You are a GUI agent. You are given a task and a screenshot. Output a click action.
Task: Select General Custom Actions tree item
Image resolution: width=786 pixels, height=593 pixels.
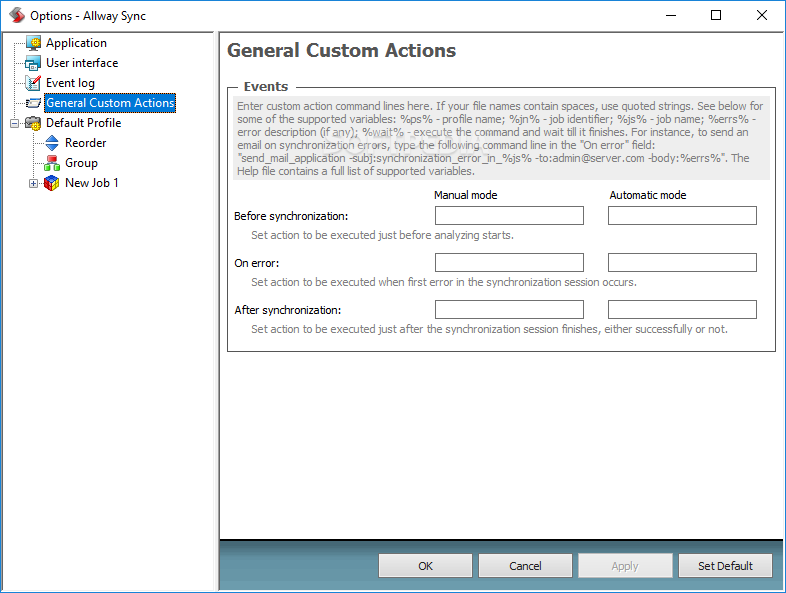click(110, 103)
